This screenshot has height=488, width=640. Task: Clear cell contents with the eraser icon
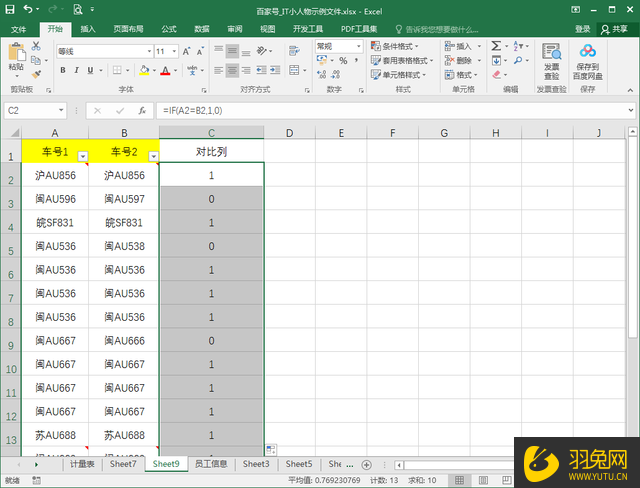(x=496, y=75)
